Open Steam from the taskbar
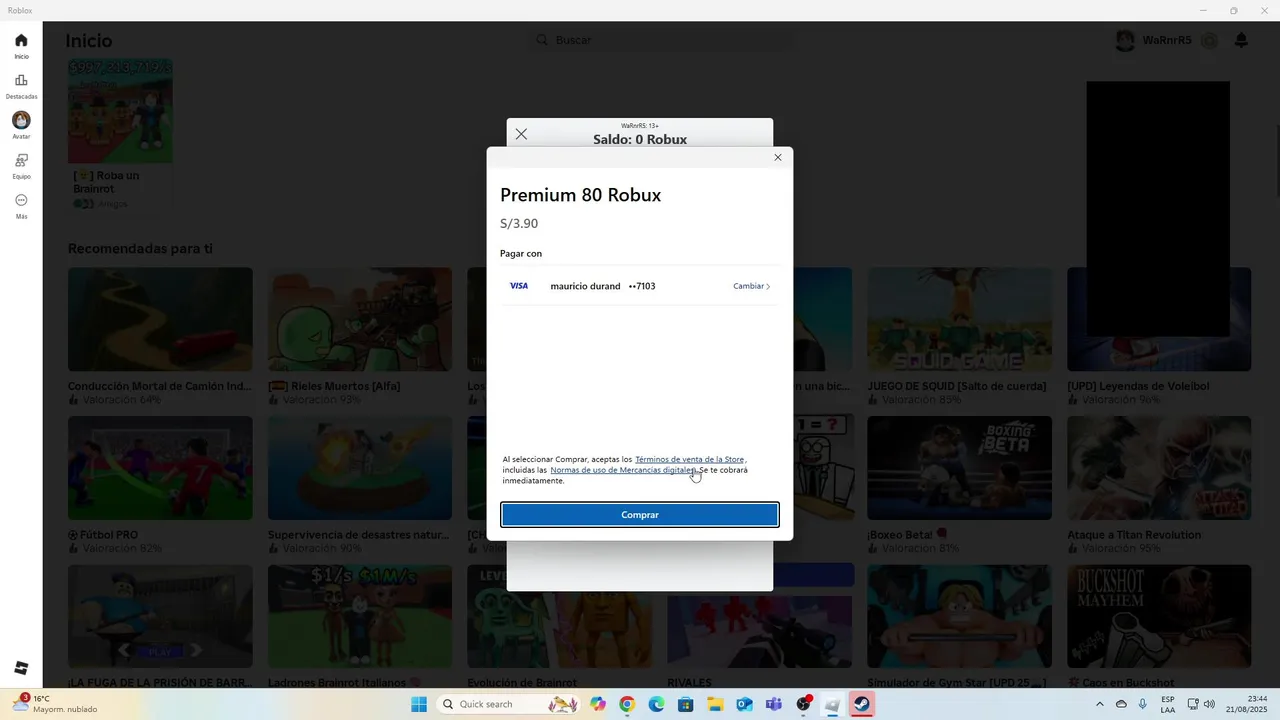Screen dimensions: 1280x720 pos(861,704)
